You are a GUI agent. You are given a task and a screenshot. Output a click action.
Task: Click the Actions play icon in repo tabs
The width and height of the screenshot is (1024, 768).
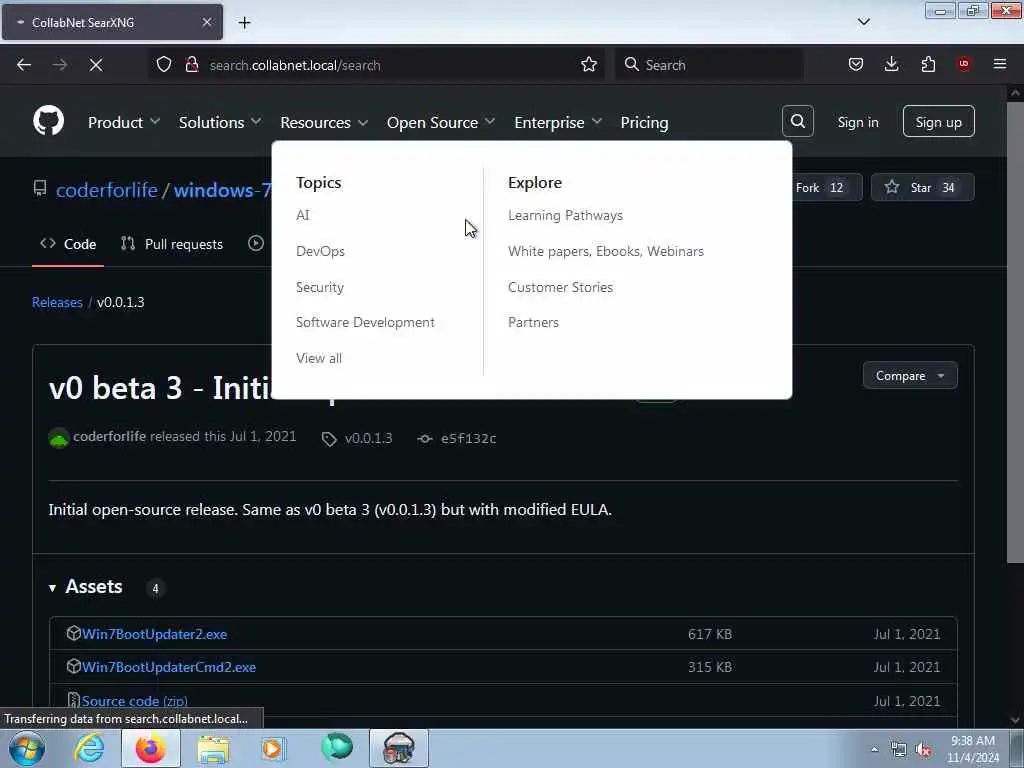coord(256,244)
